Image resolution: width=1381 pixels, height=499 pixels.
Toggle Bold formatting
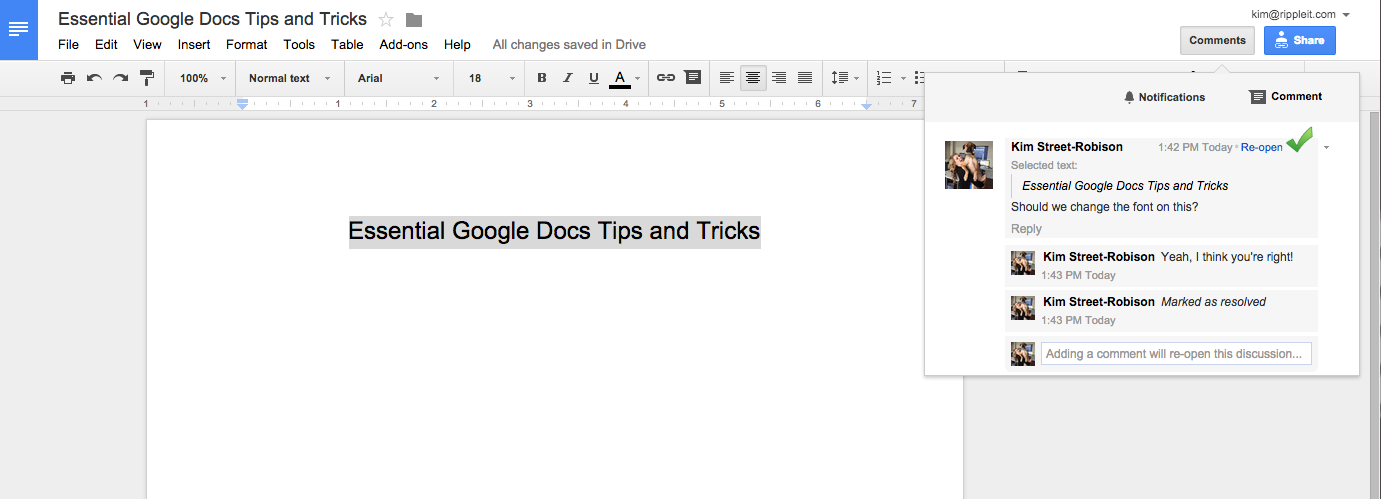pyautogui.click(x=542, y=78)
